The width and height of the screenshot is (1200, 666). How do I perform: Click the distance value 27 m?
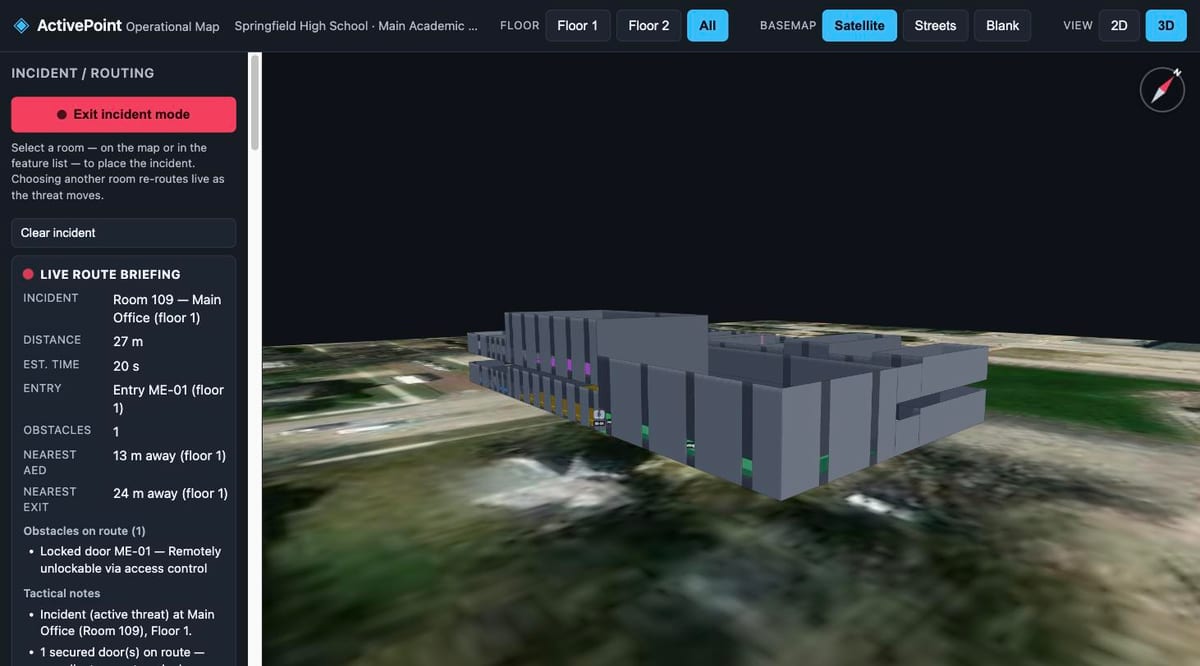(x=128, y=341)
